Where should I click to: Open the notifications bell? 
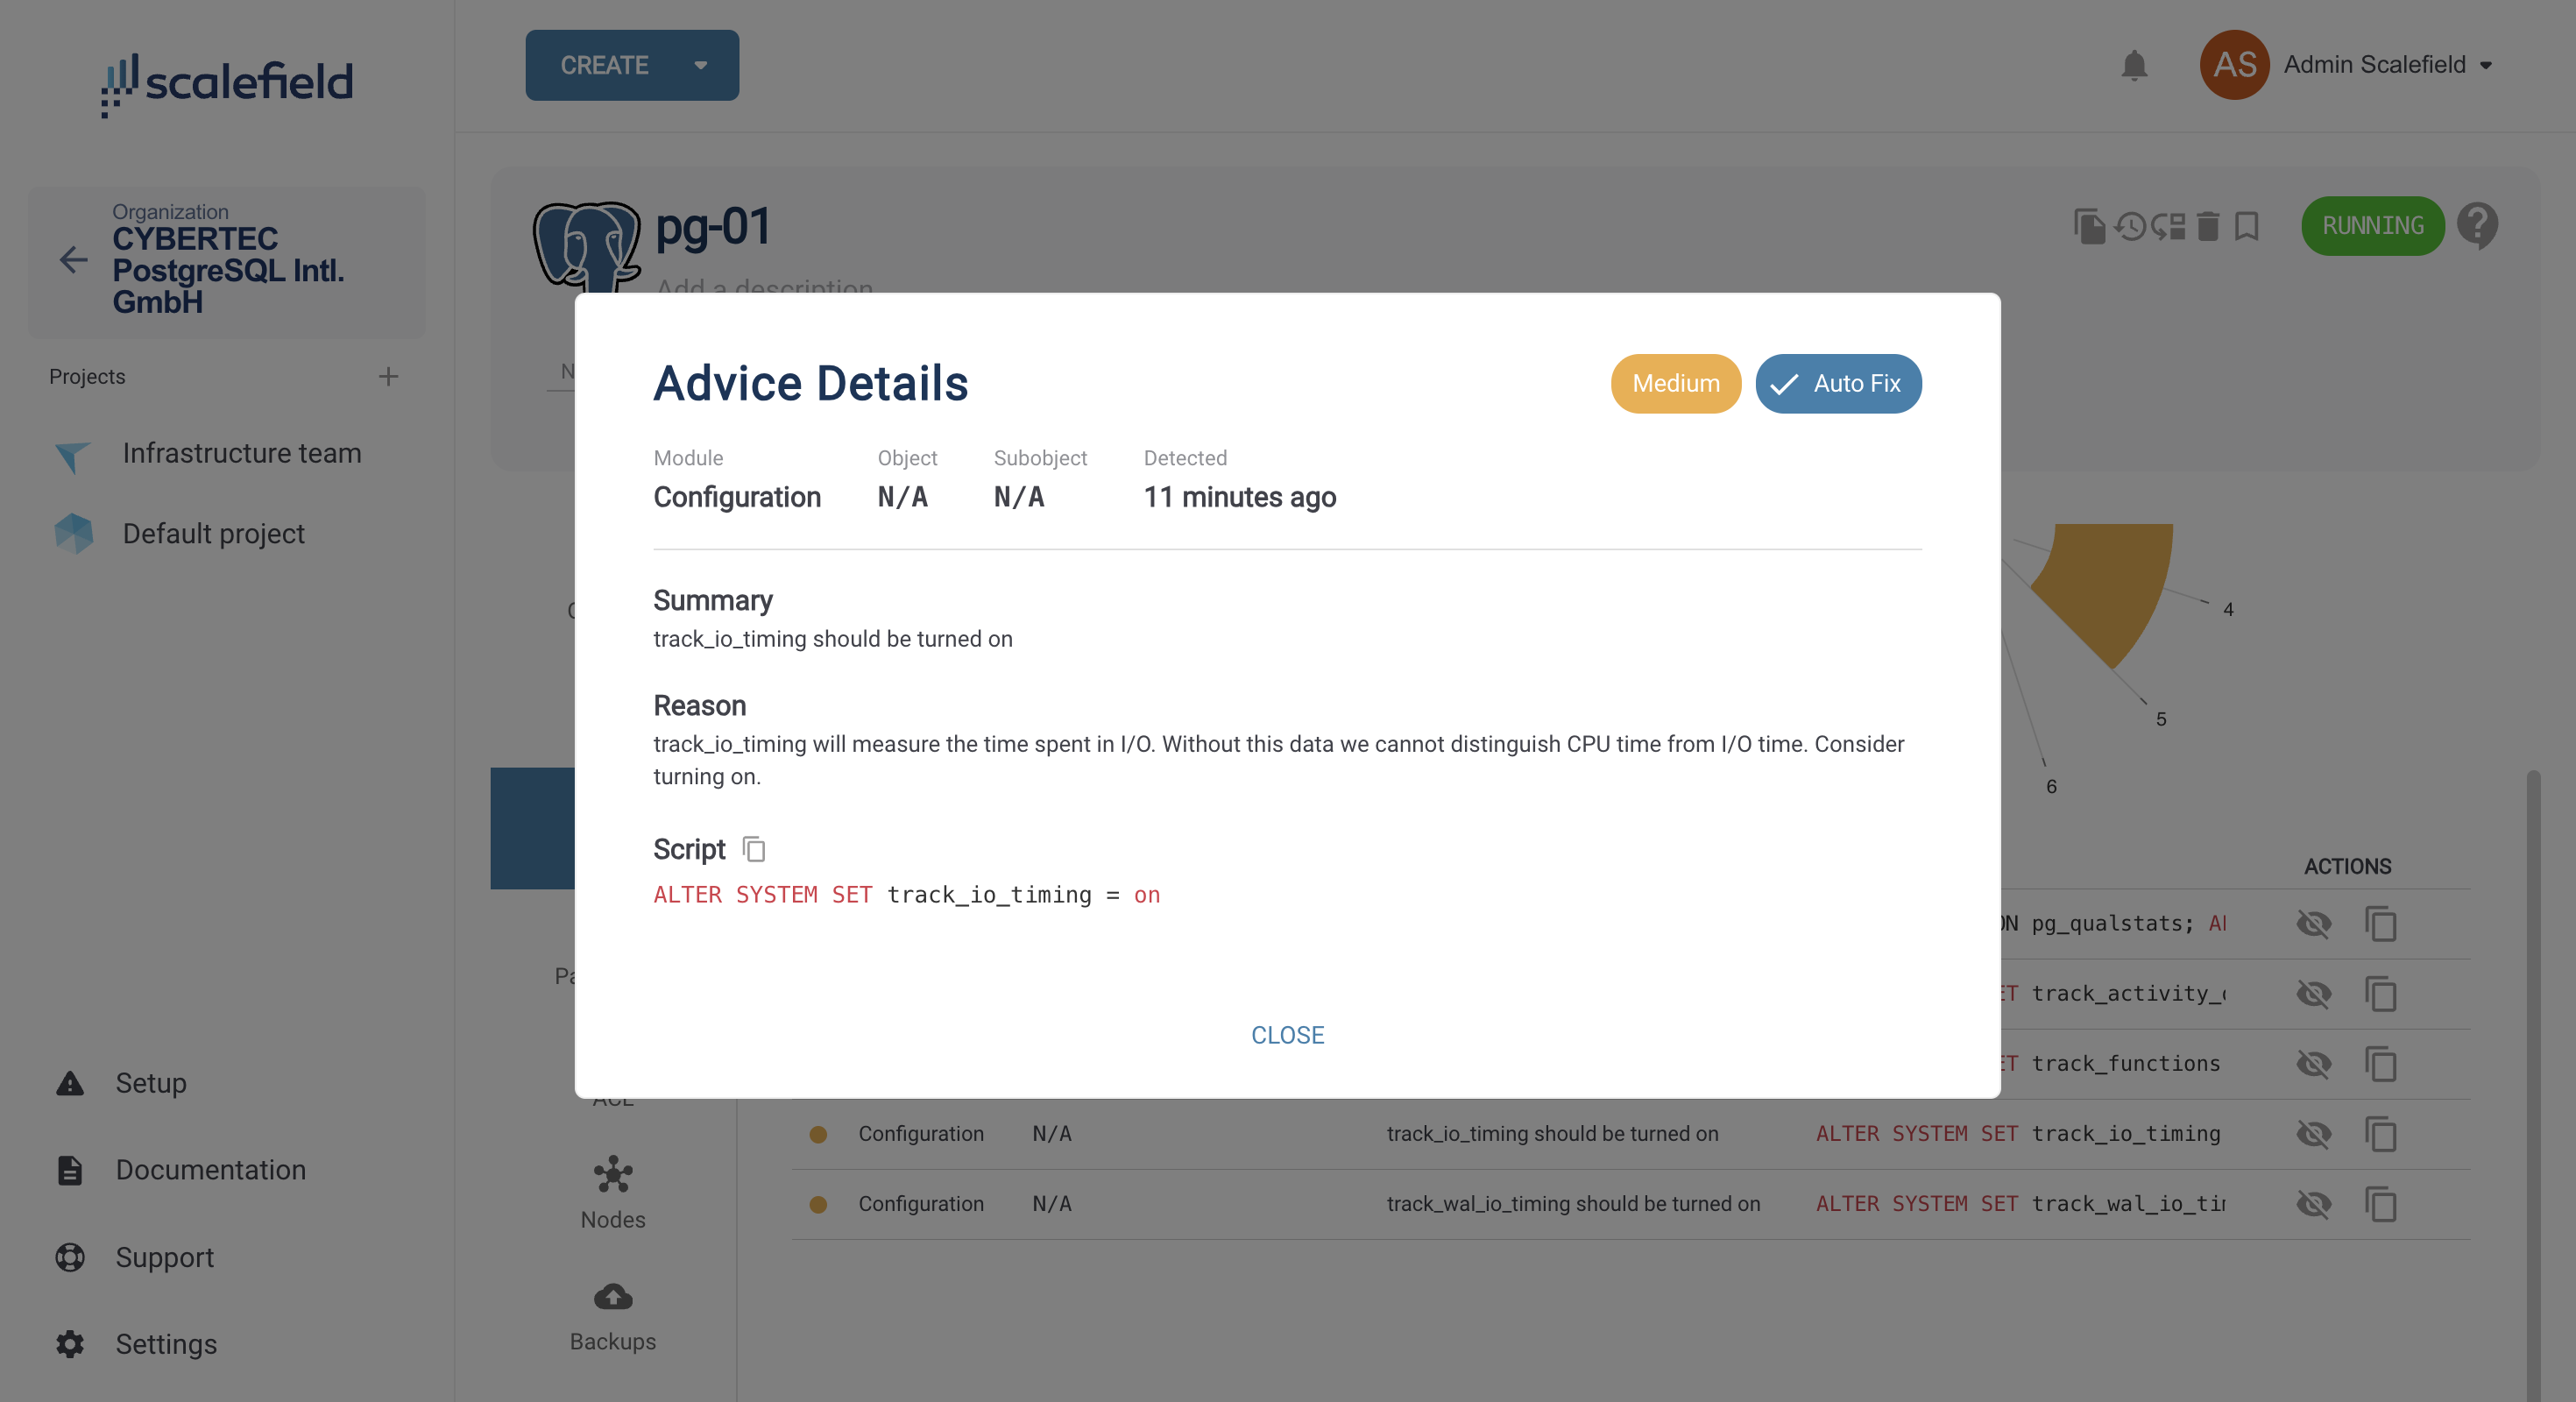click(2134, 65)
